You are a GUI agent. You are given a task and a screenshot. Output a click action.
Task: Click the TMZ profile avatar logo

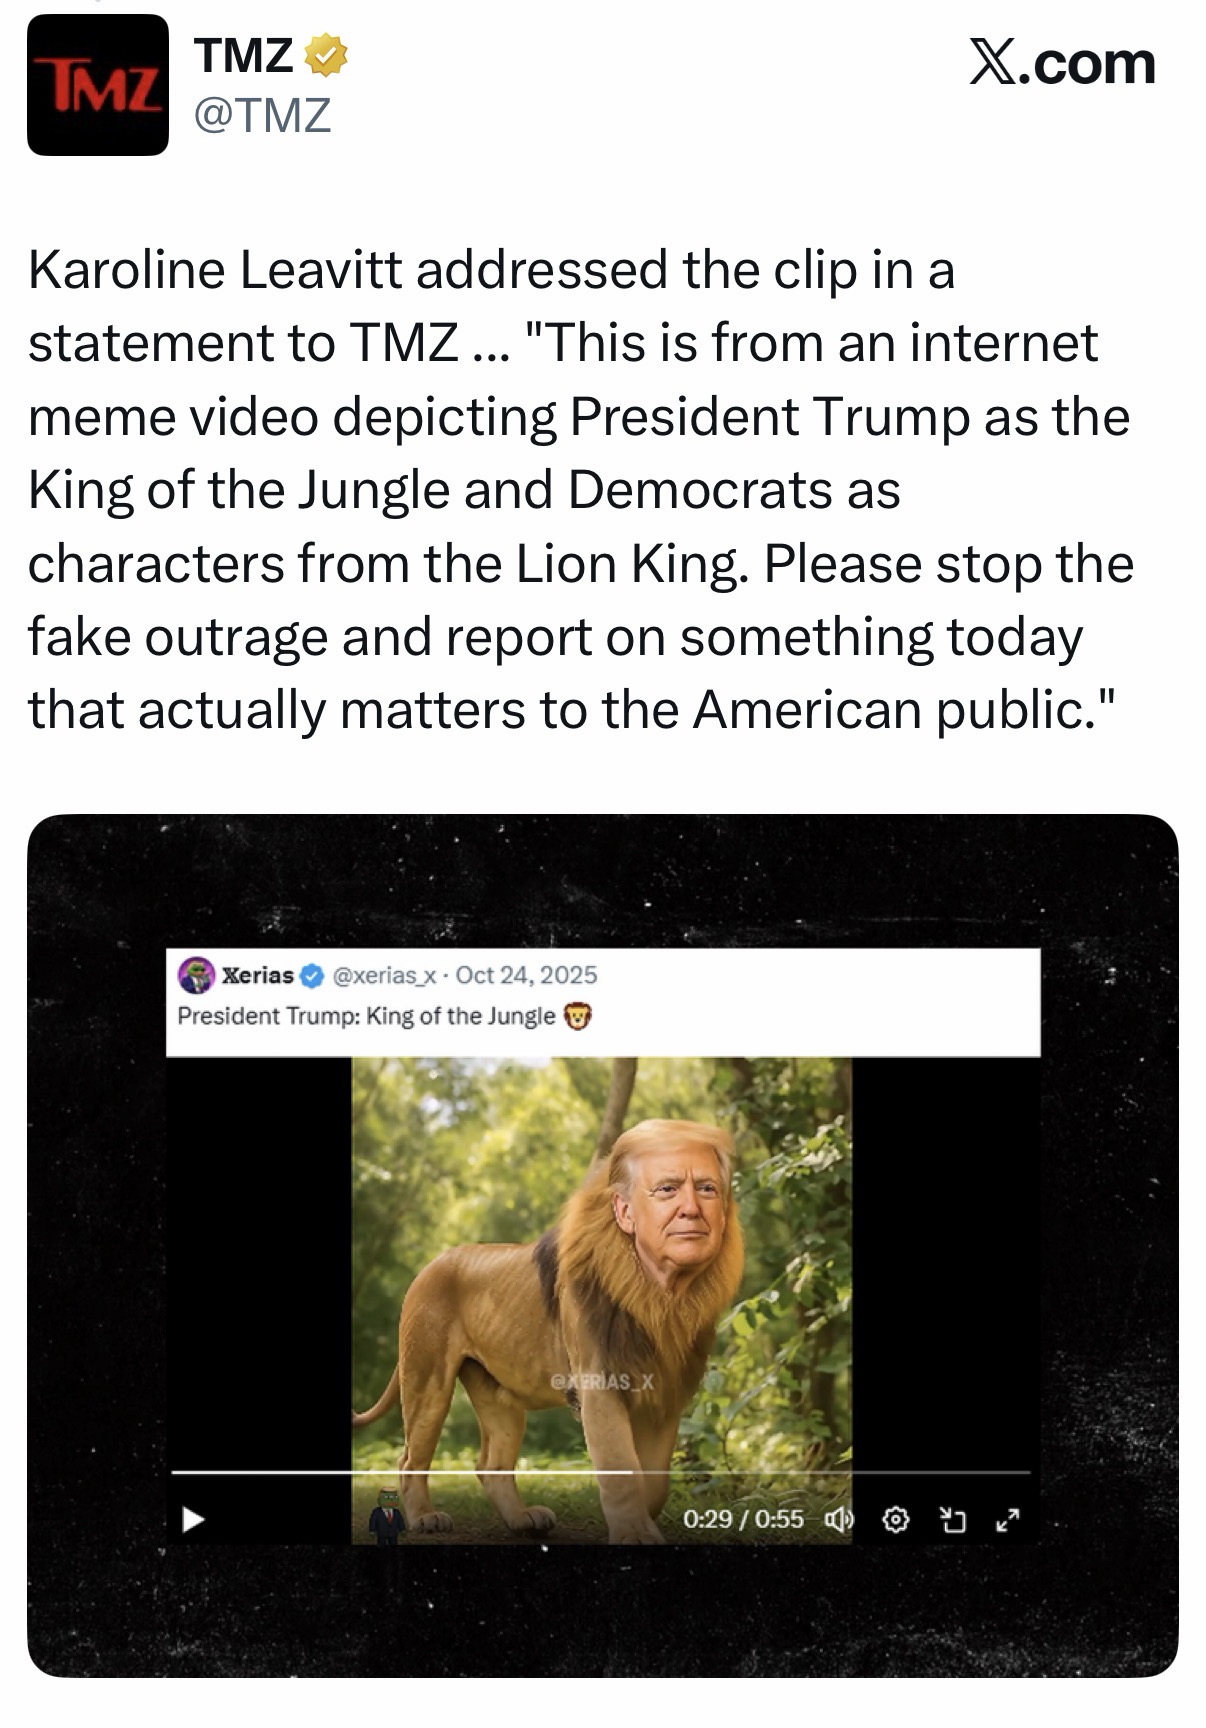coord(97,85)
